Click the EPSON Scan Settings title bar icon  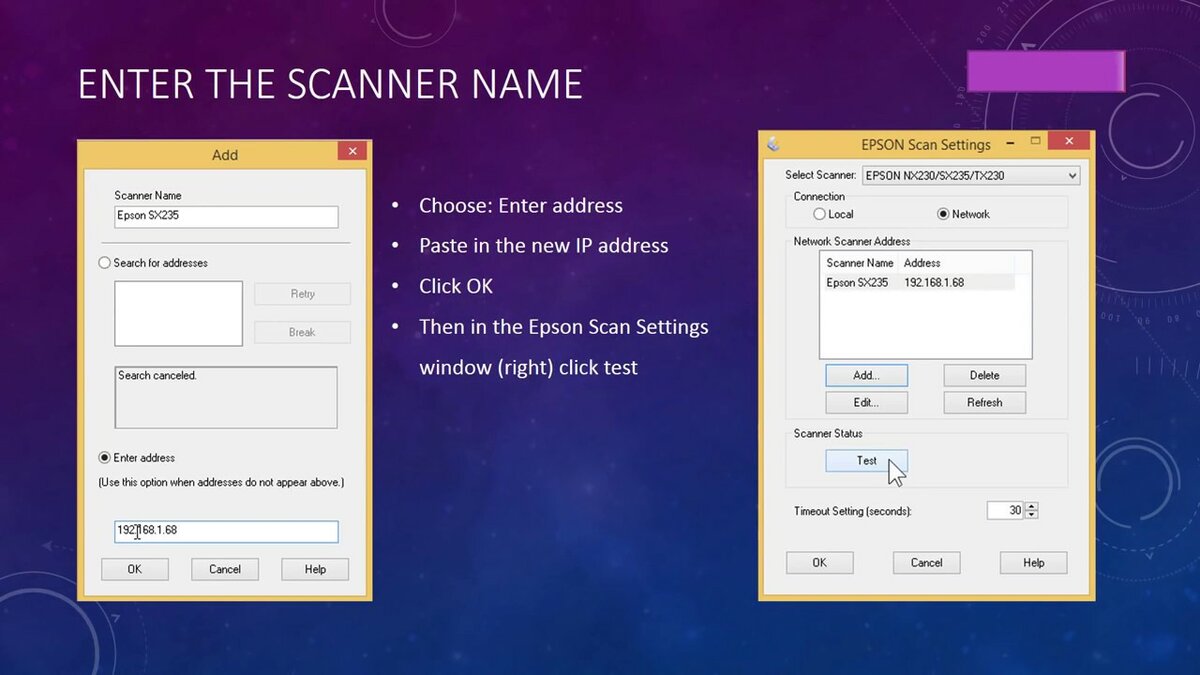coord(773,144)
